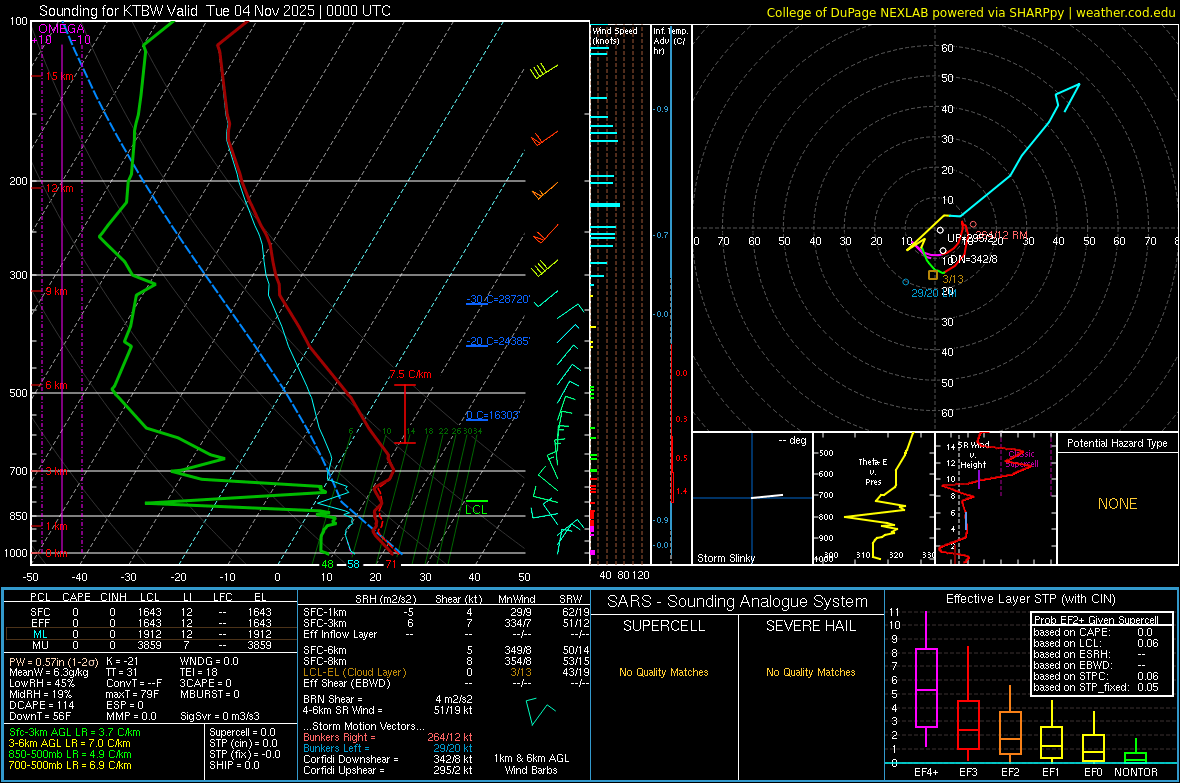Click the surface wetbulb value 58
1180x783 pixels.
click(x=353, y=564)
